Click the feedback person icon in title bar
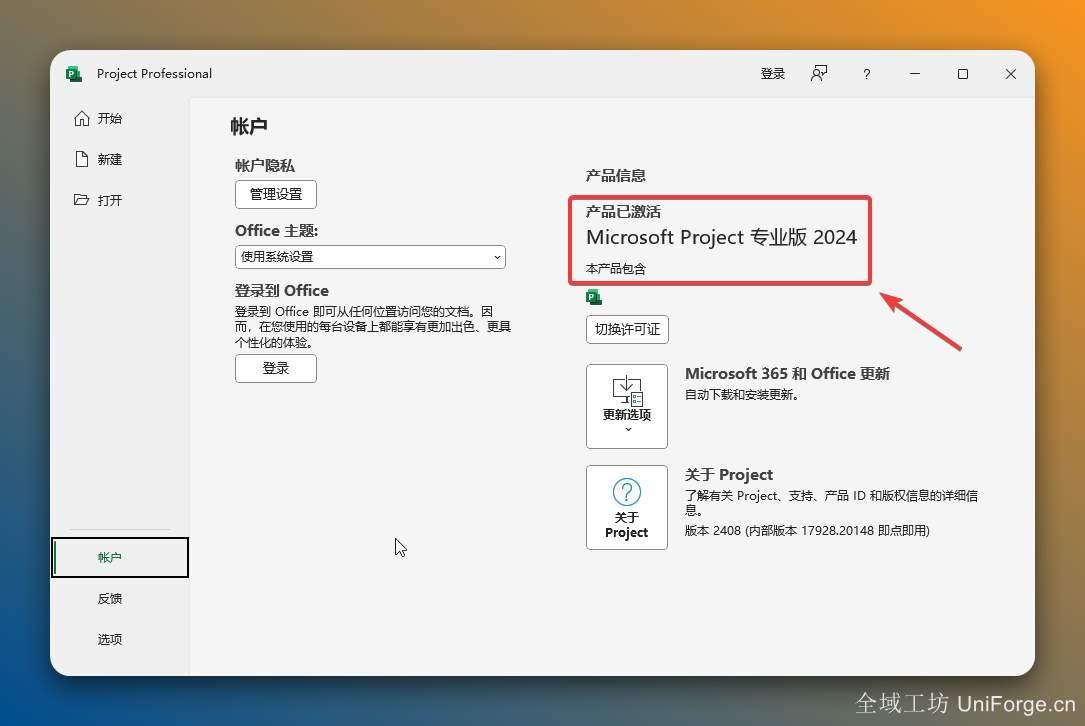This screenshot has height=726, width=1085. (819, 74)
